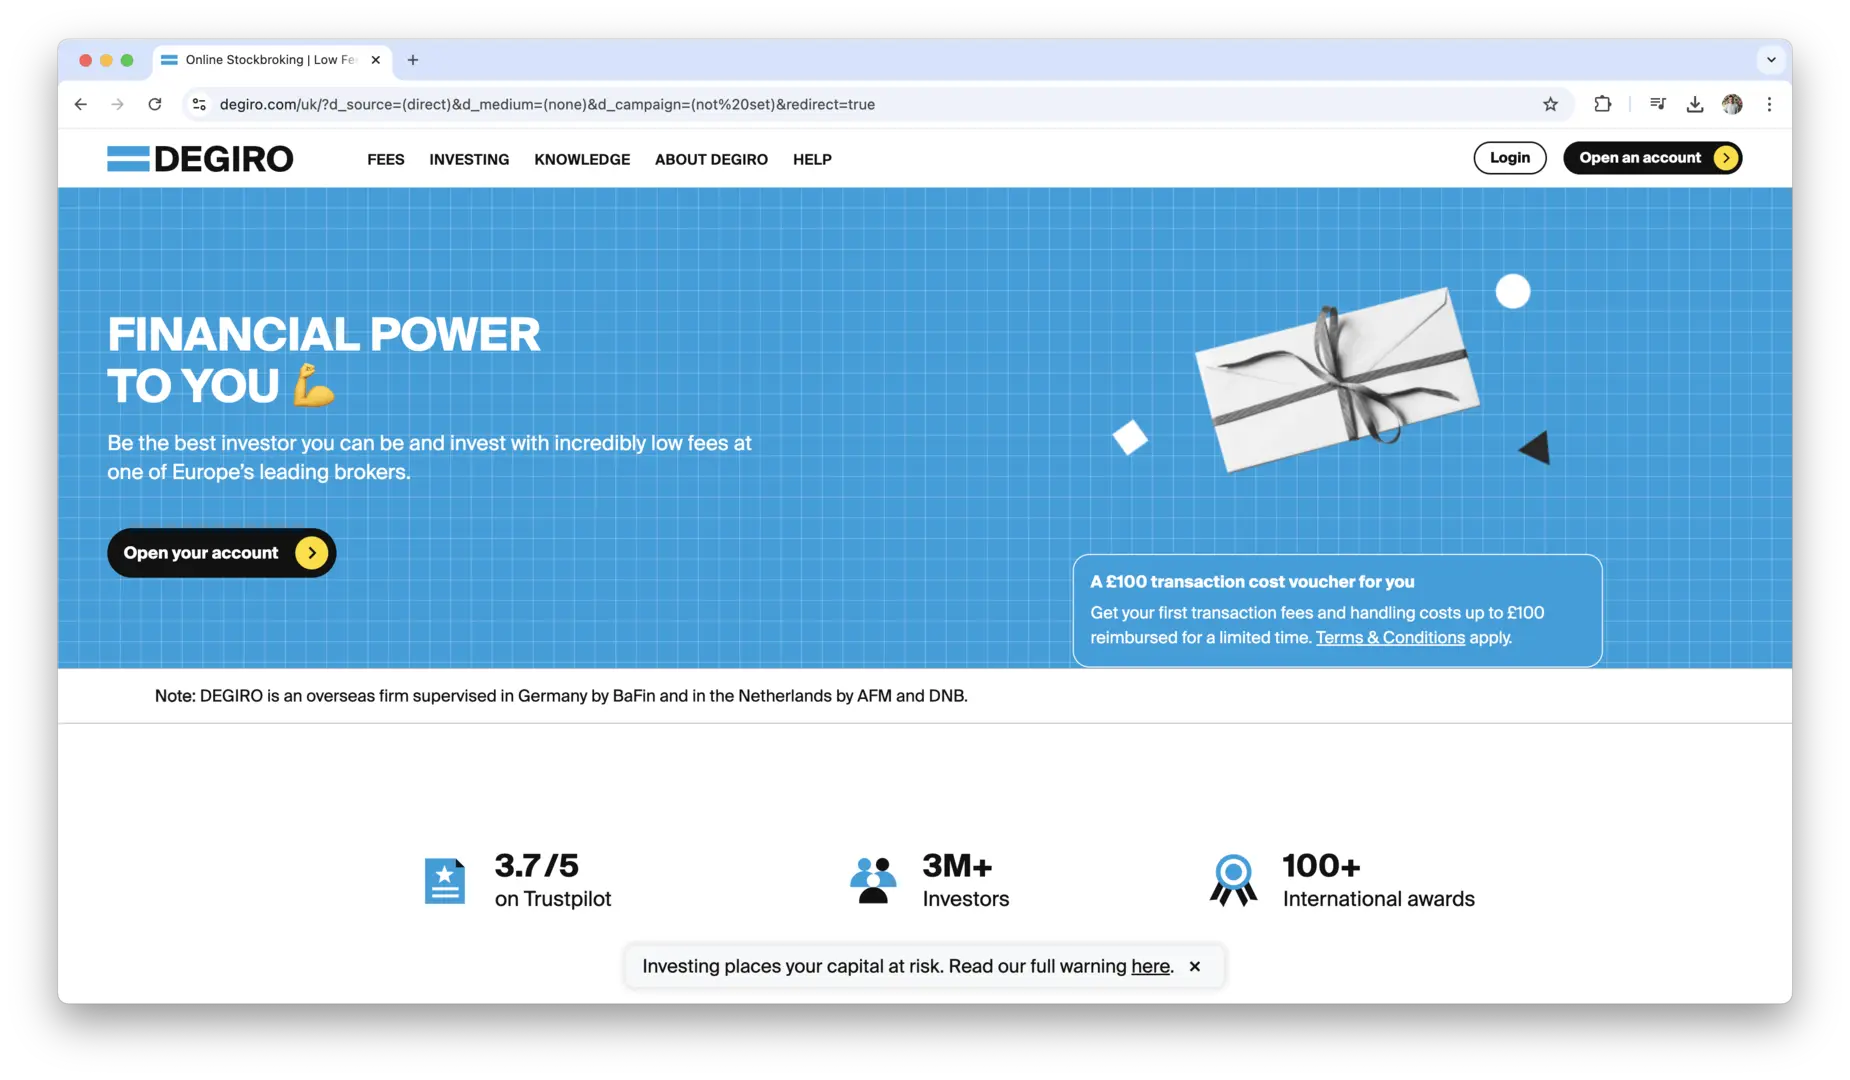Click the 'FINANCIAL POWER TO YOU' headline
The width and height of the screenshot is (1850, 1080).
click(x=324, y=360)
